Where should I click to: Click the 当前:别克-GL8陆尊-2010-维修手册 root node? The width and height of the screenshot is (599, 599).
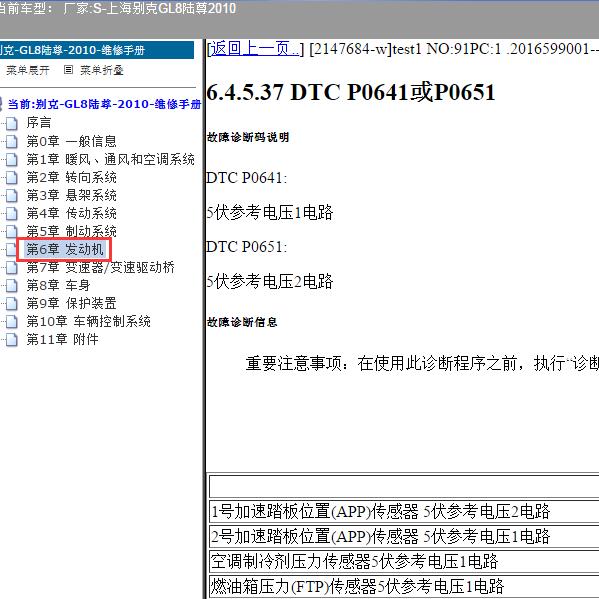tap(104, 104)
